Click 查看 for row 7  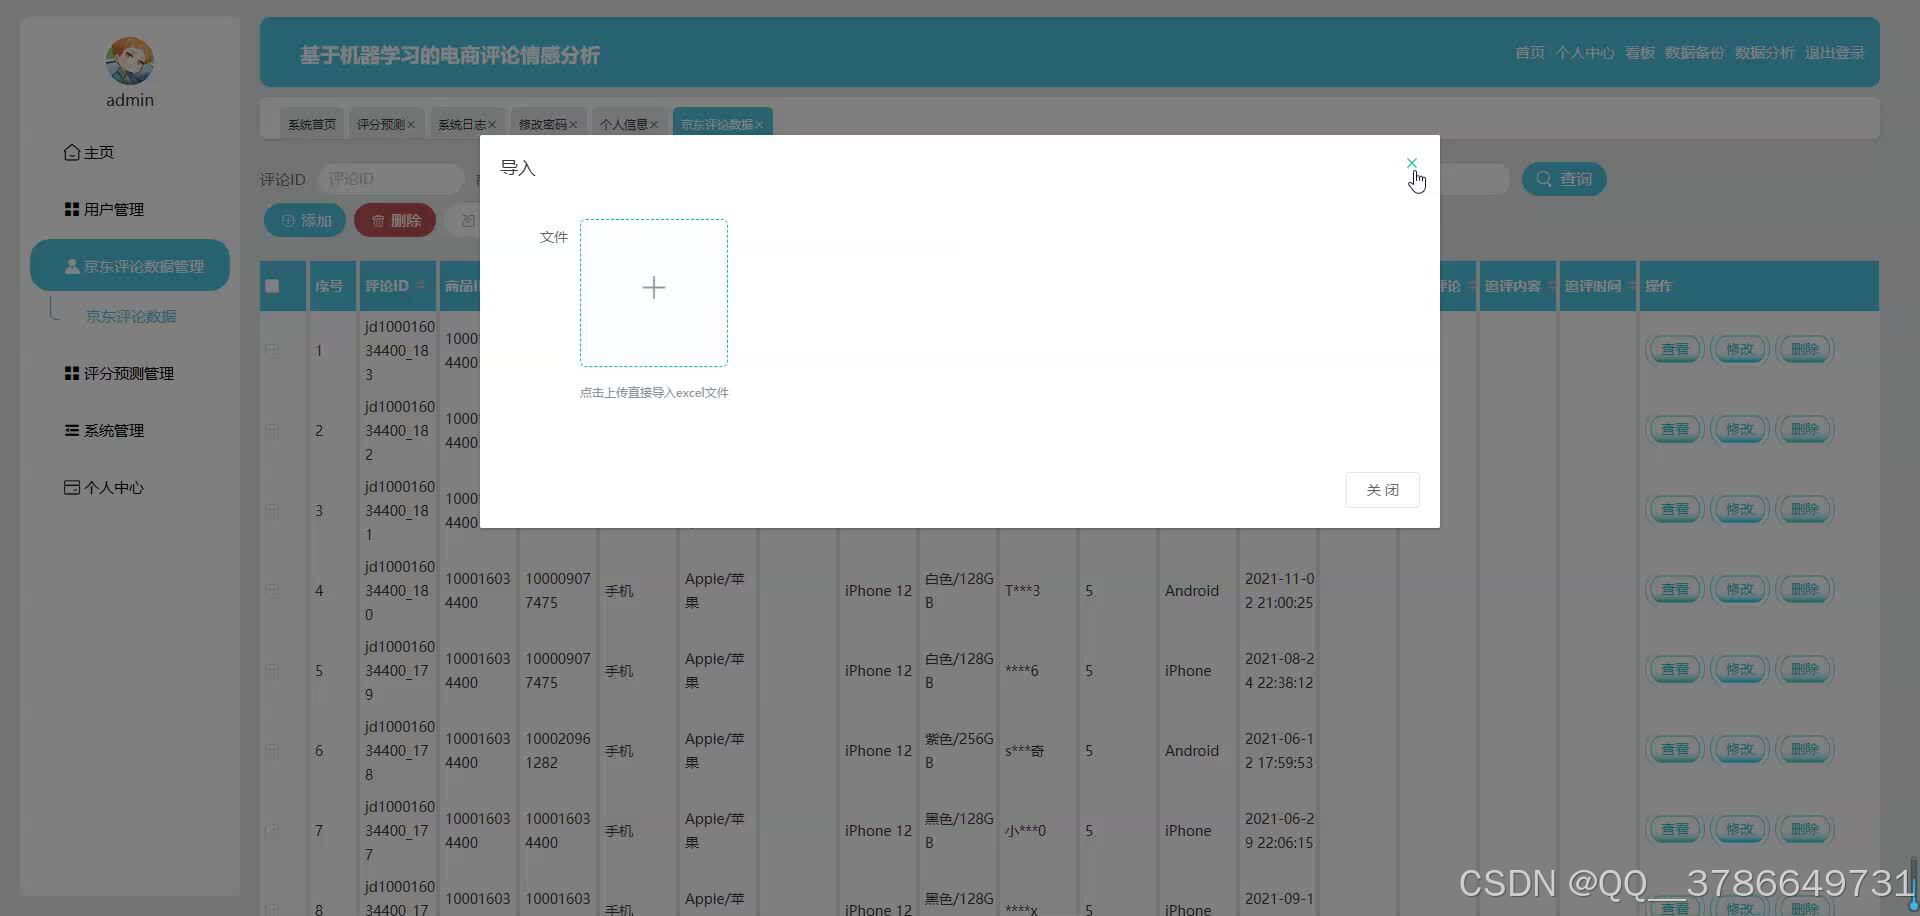click(x=1674, y=829)
